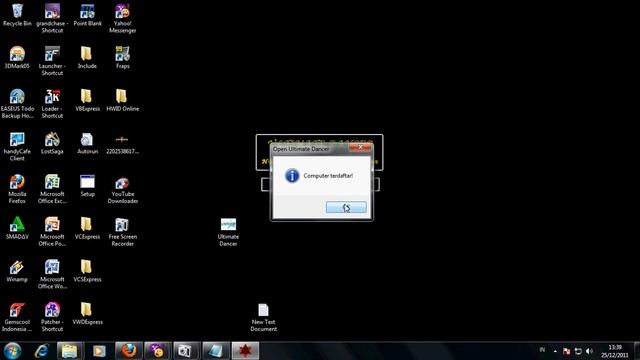Switch to the camera taskbar item
The height and width of the screenshot is (360, 640).
(x=187, y=351)
